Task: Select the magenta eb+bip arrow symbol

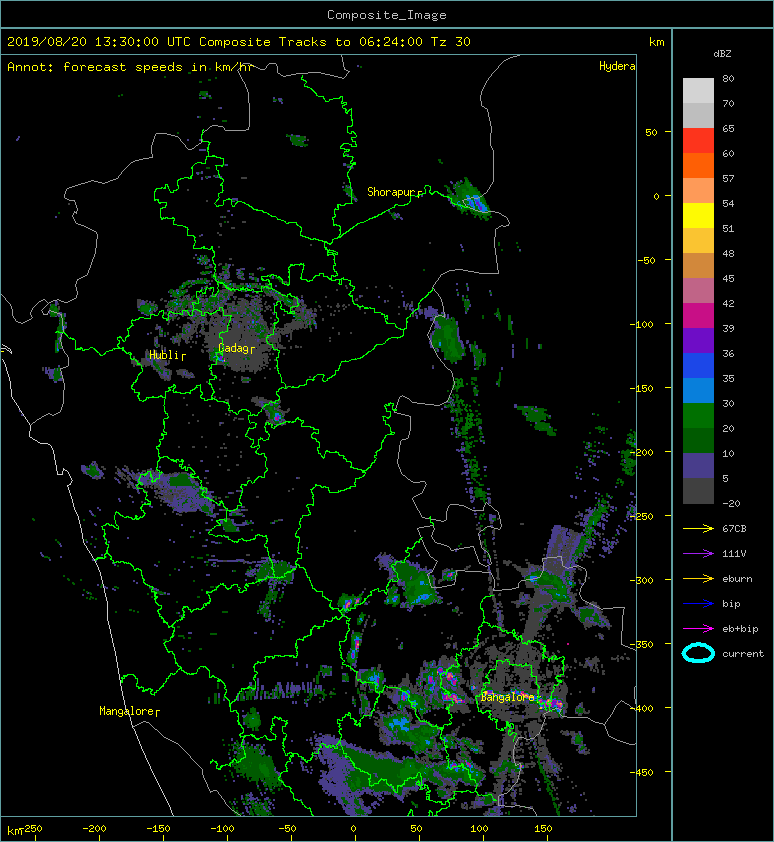Action: 698,629
